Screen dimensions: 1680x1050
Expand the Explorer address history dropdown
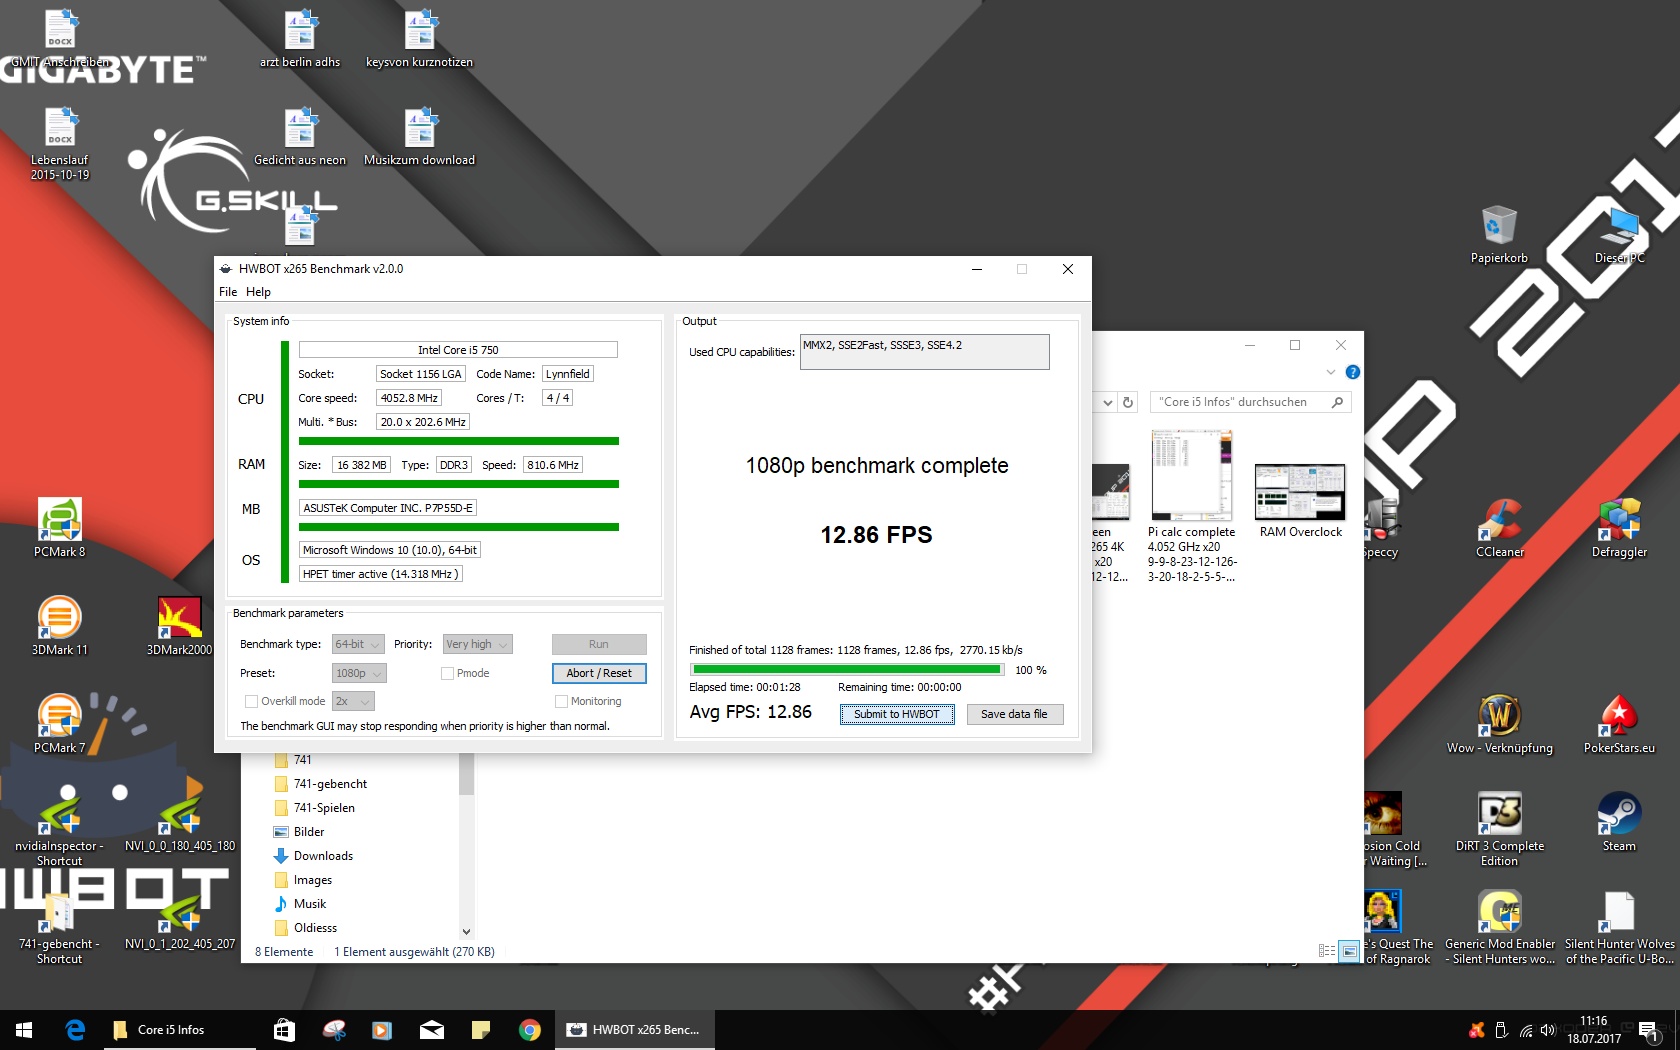coord(1107,402)
